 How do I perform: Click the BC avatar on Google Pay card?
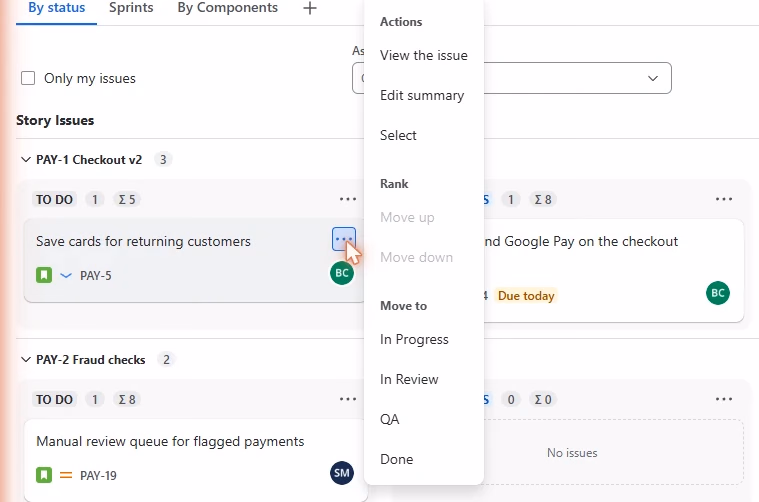[718, 293]
